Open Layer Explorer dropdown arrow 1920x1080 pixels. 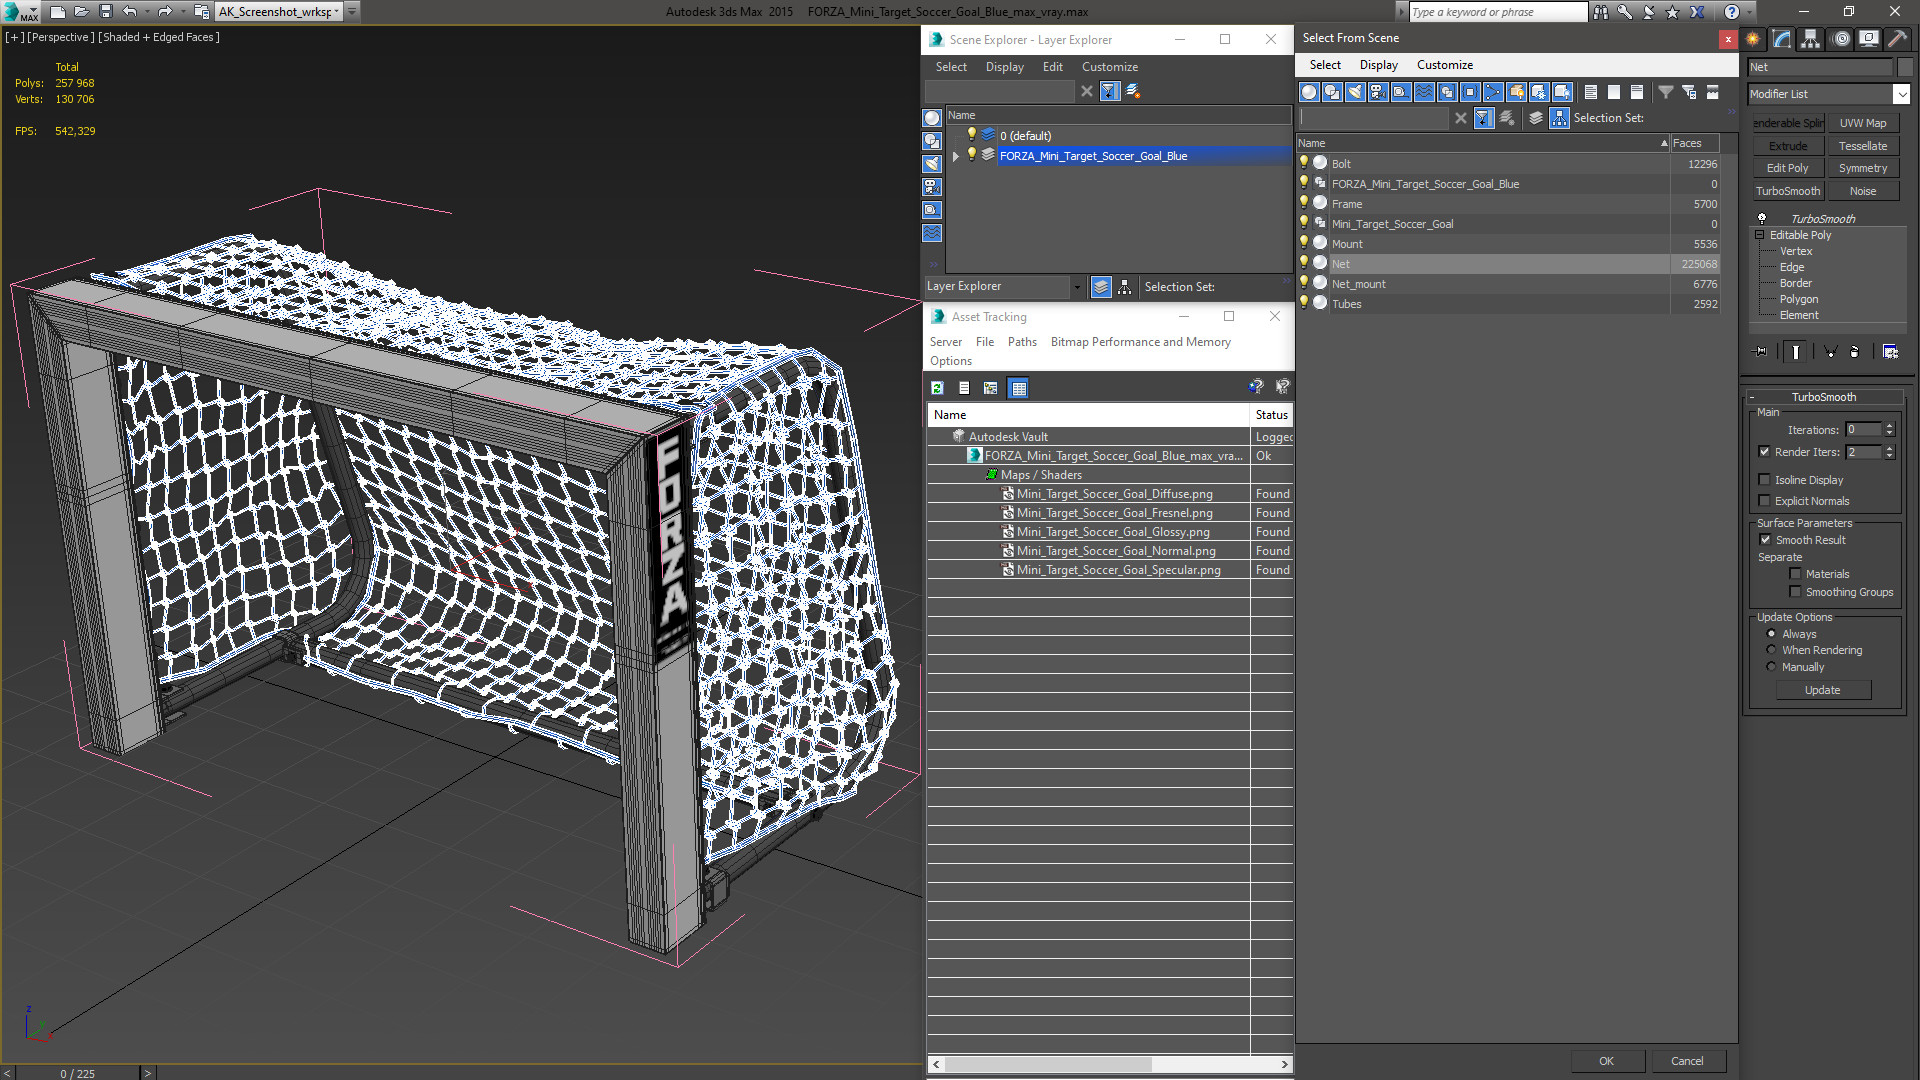pos(1077,287)
